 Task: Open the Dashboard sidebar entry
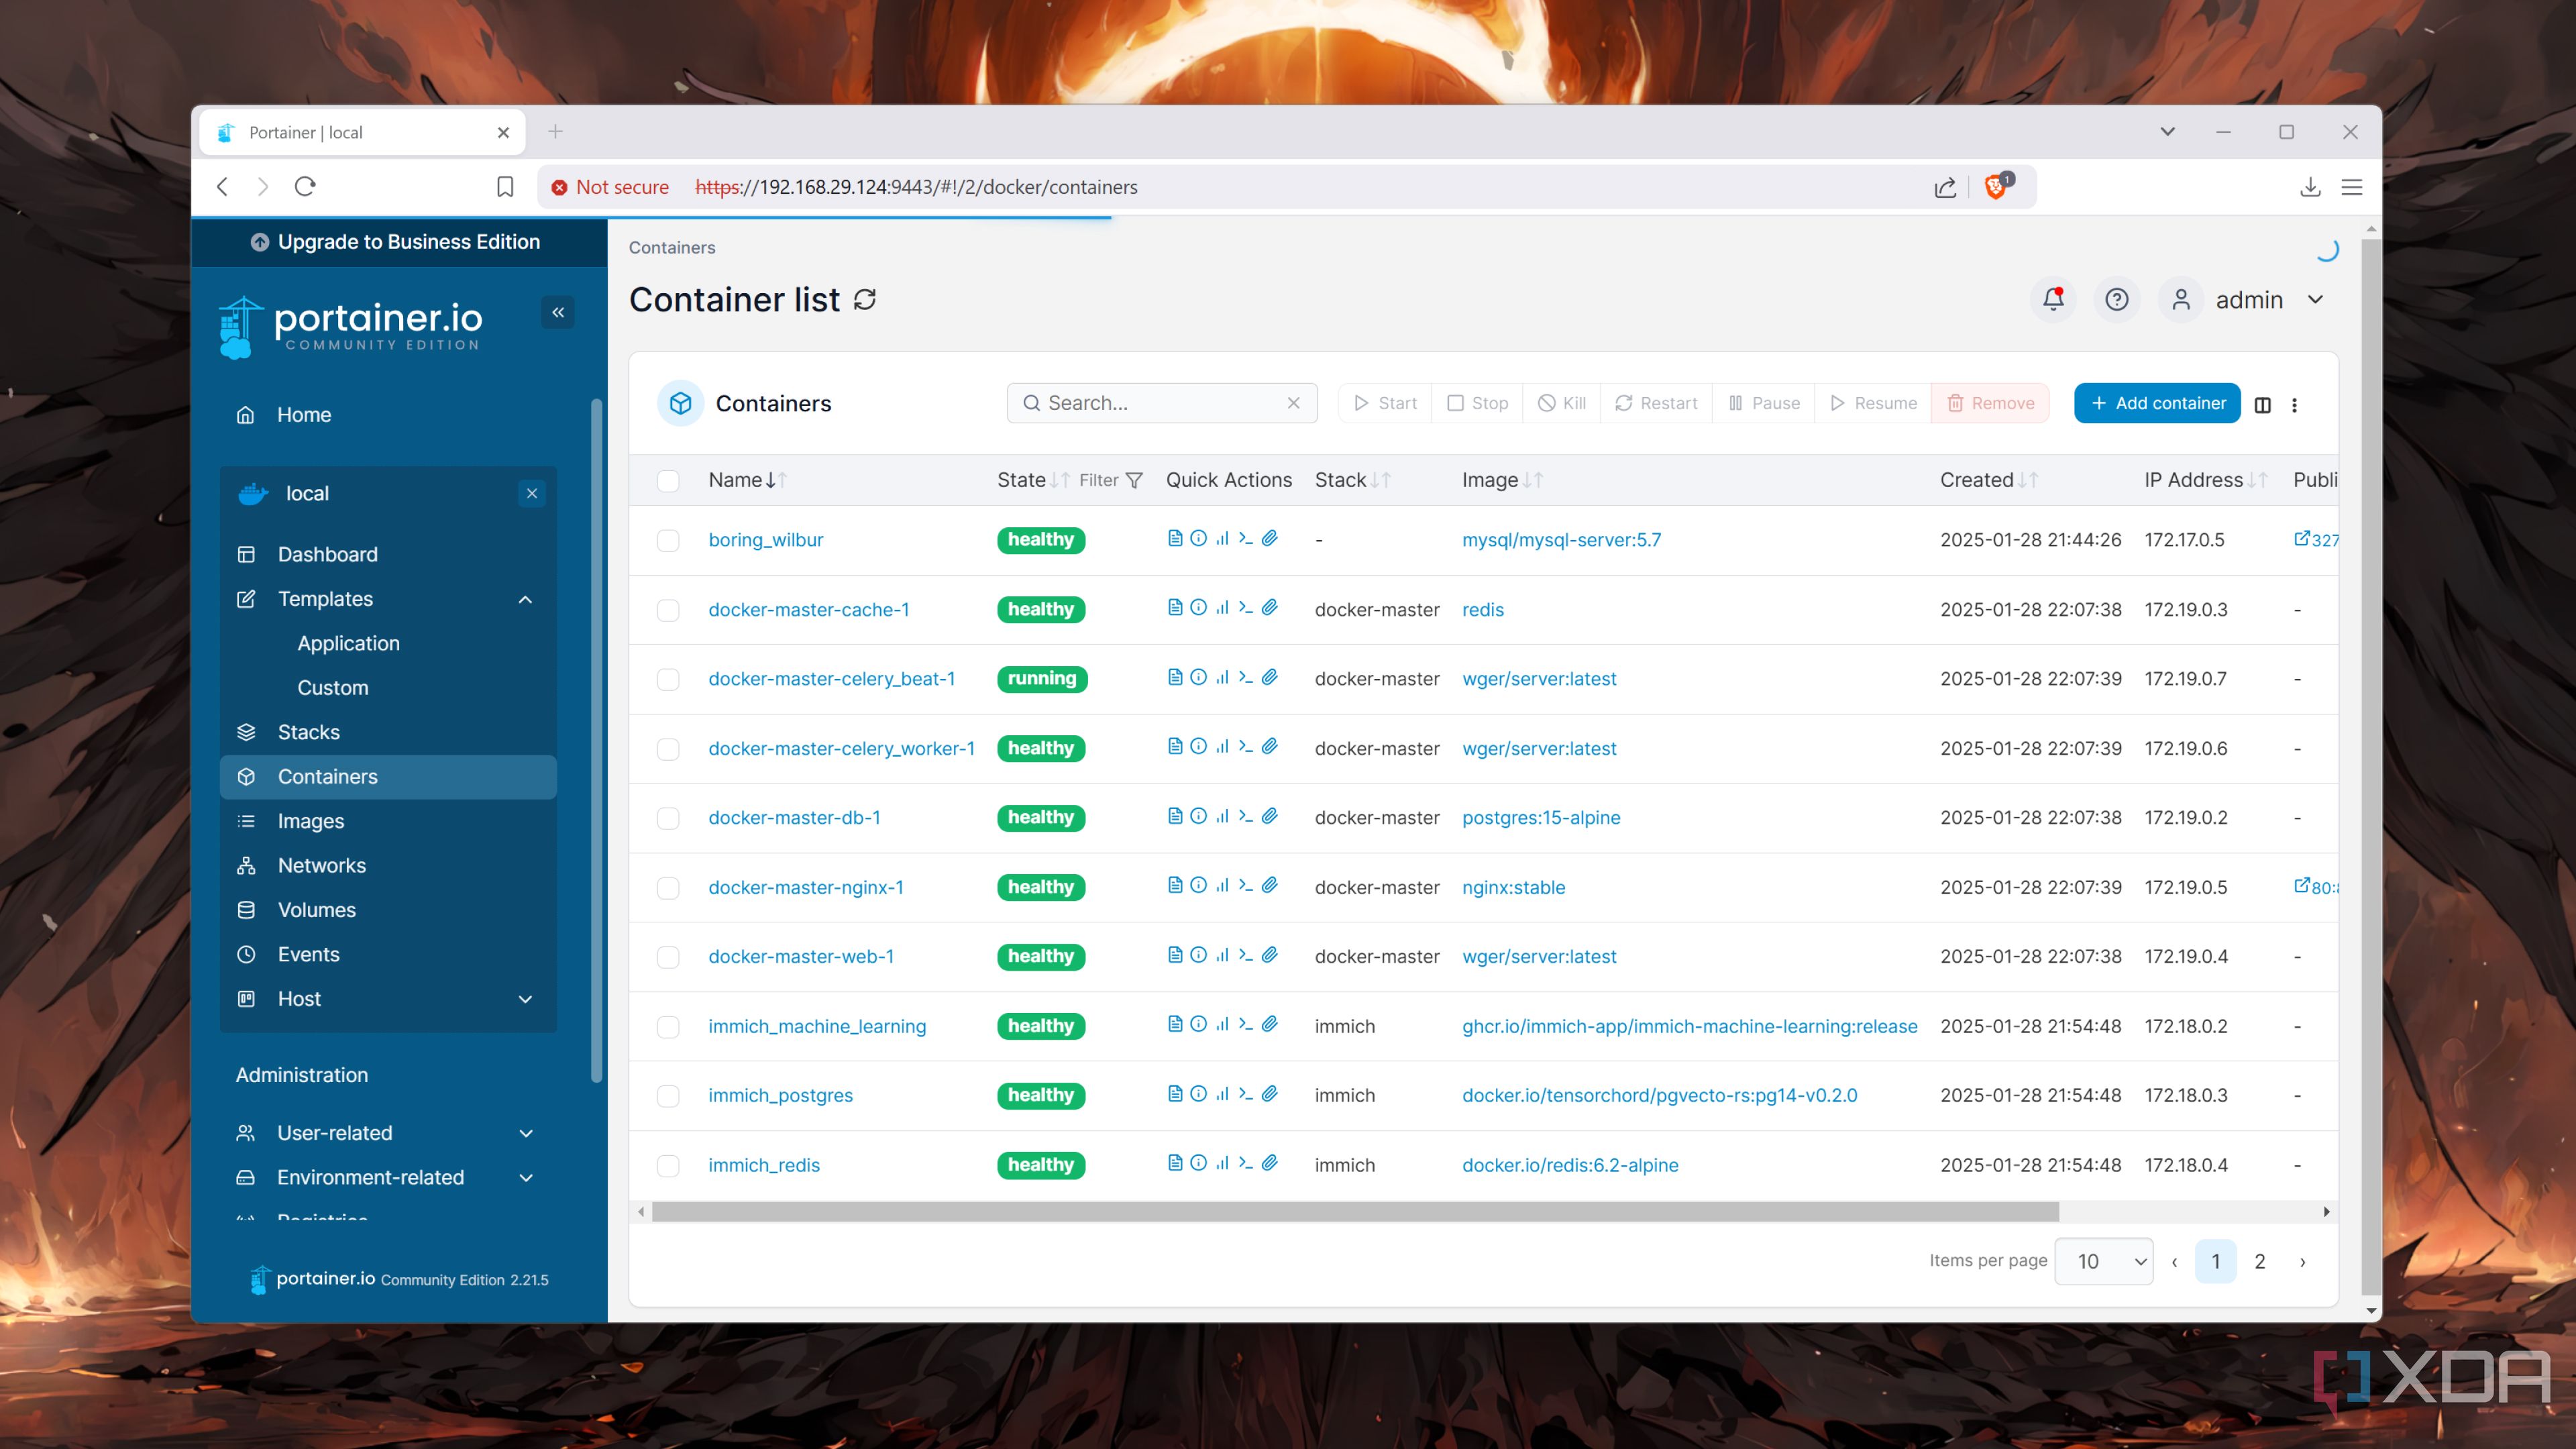(327, 554)
